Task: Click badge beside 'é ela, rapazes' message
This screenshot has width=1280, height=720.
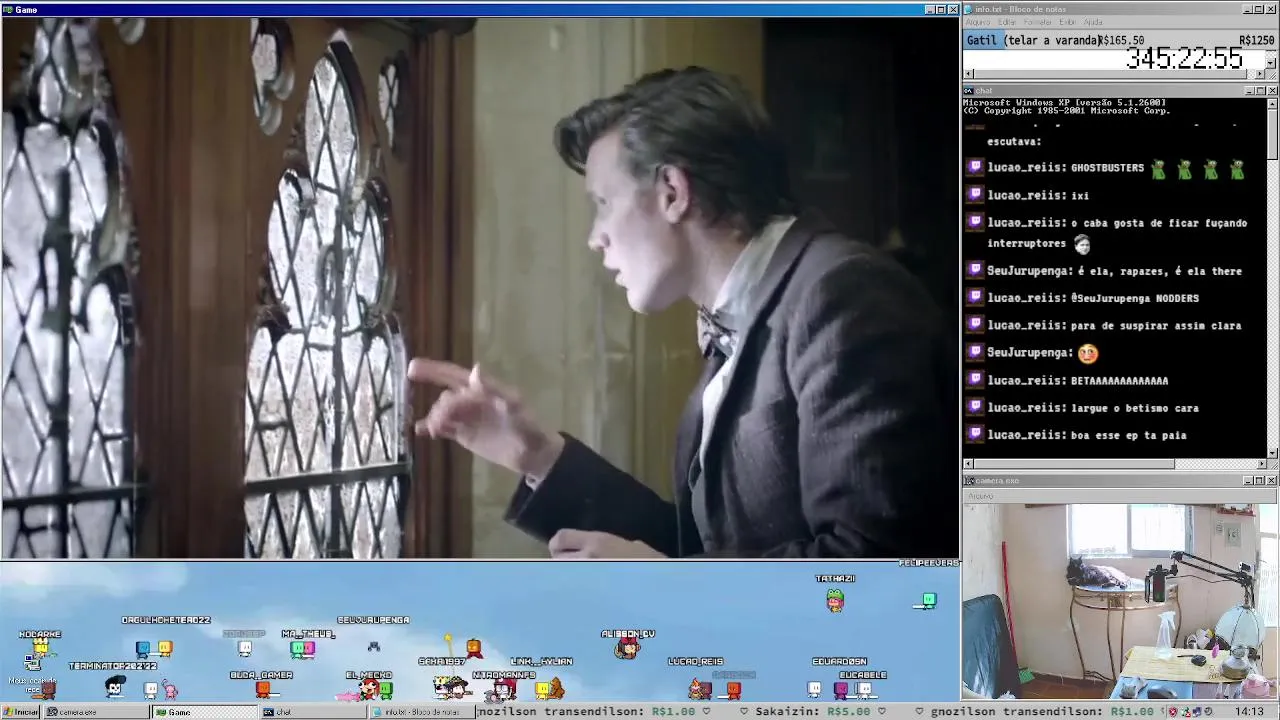Action: point(975,271)
